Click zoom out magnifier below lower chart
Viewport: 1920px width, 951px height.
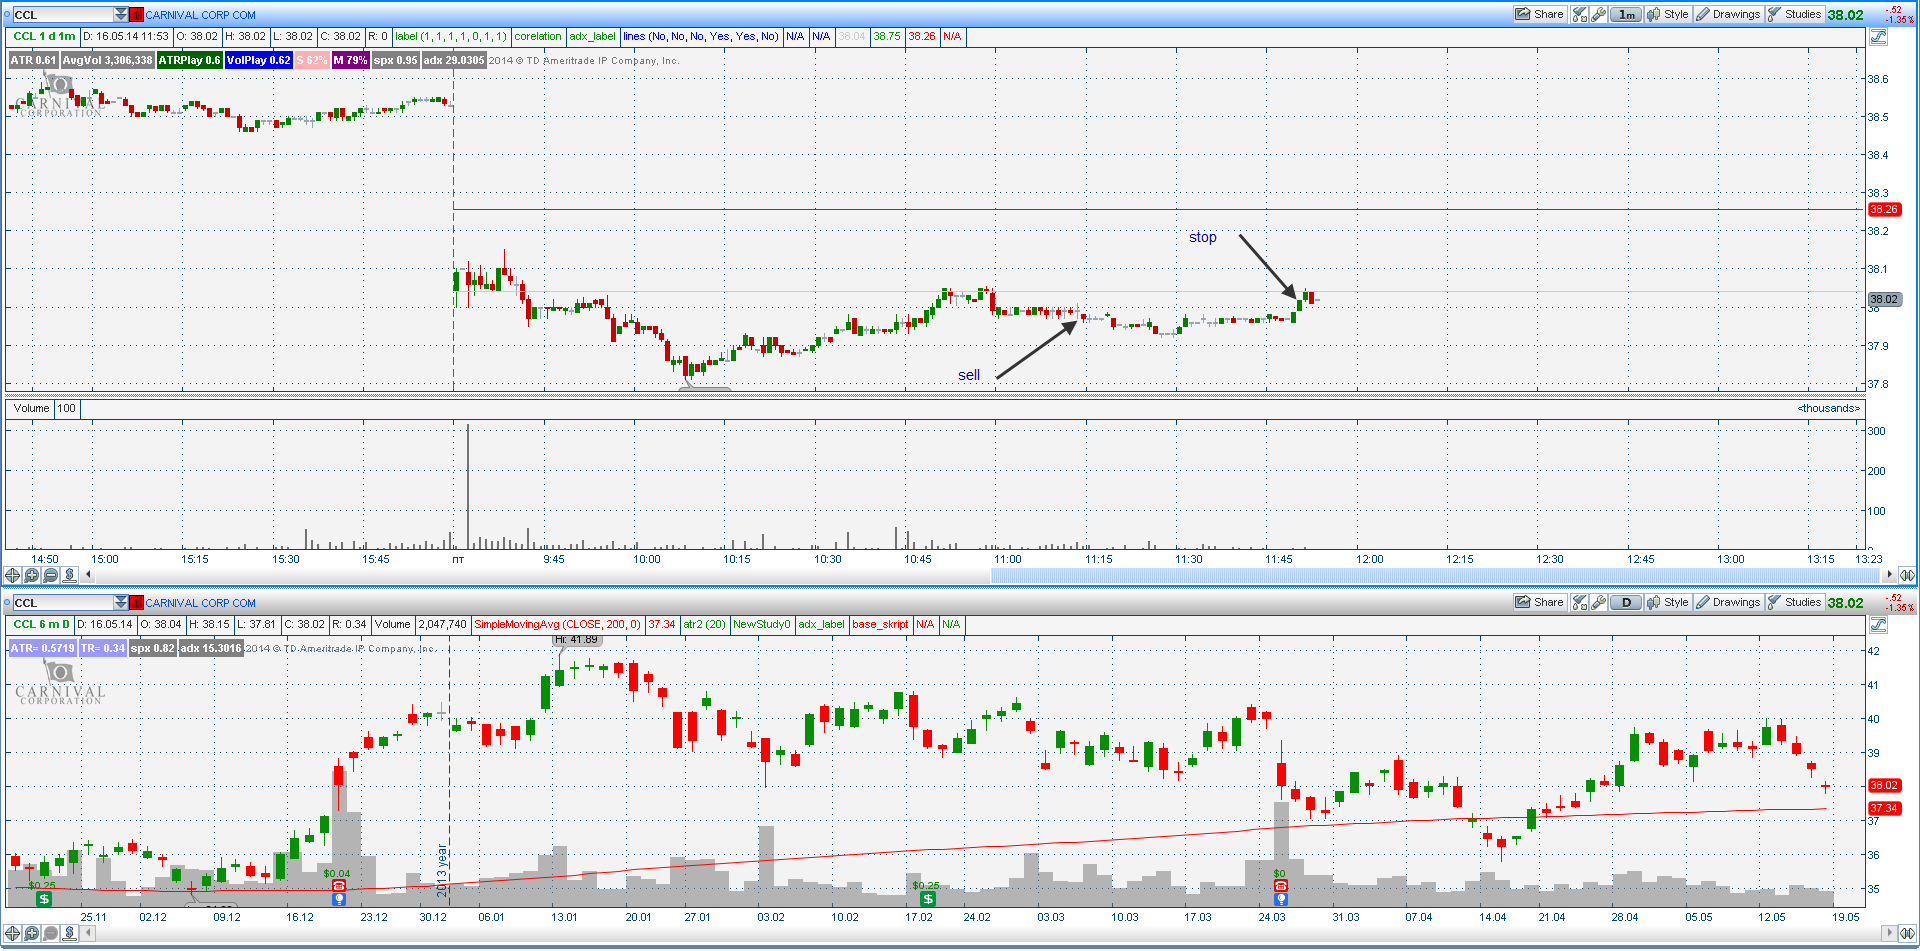pos(50,933)
